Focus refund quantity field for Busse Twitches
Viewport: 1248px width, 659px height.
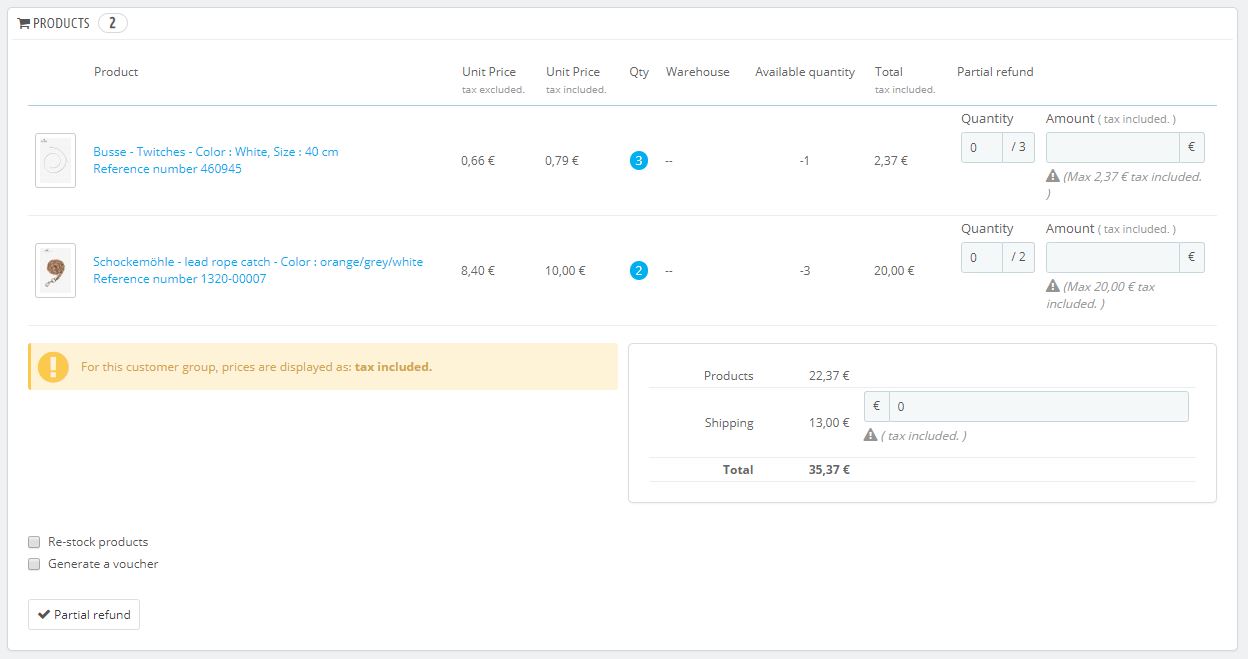click(x=982, y=148)
